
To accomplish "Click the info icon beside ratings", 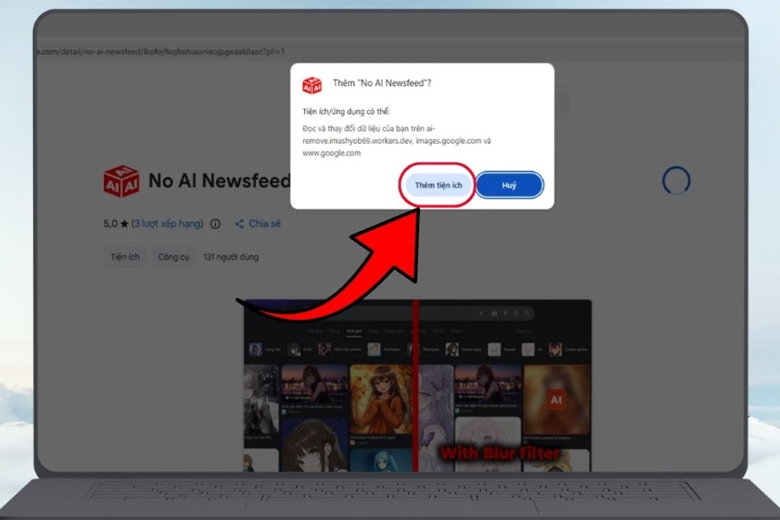I will pyautogui.click(x=215, y=224).
